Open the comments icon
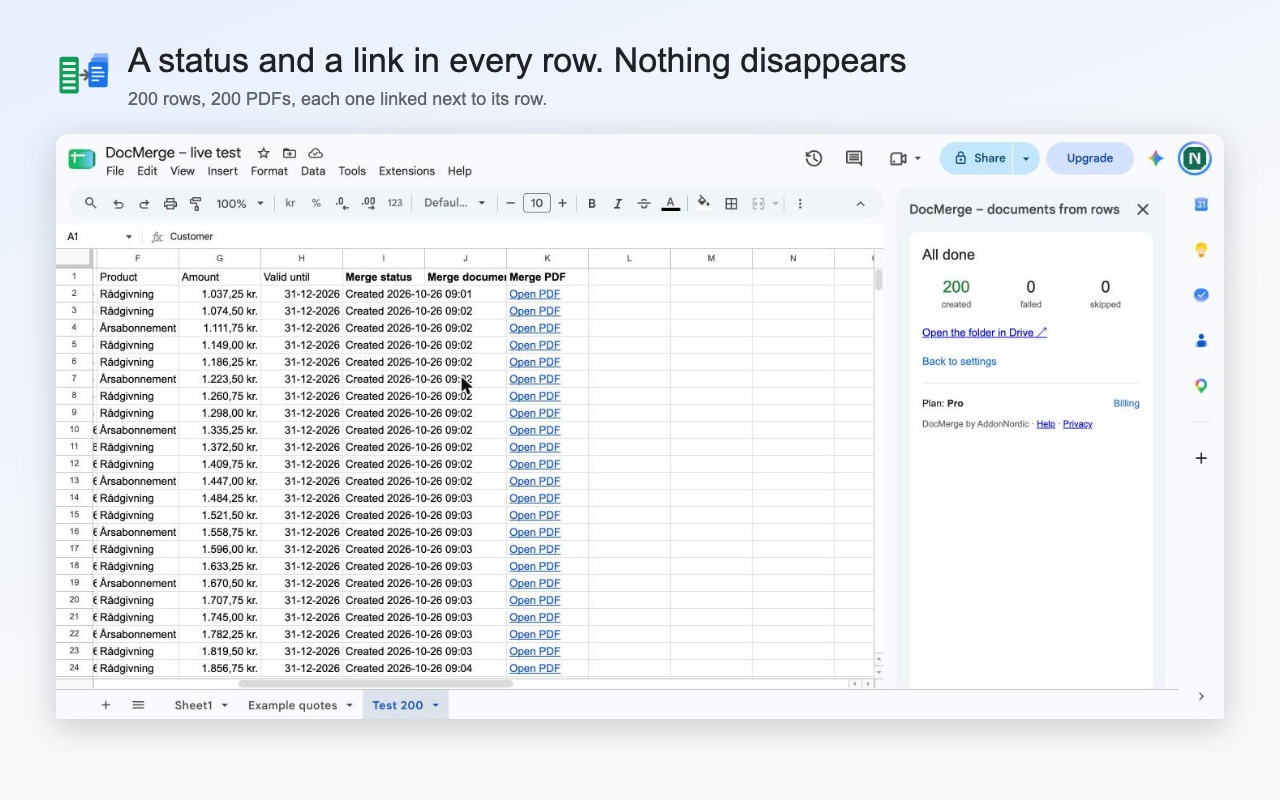This screenshot has width=1280, height=800. (x=854, y=158)
